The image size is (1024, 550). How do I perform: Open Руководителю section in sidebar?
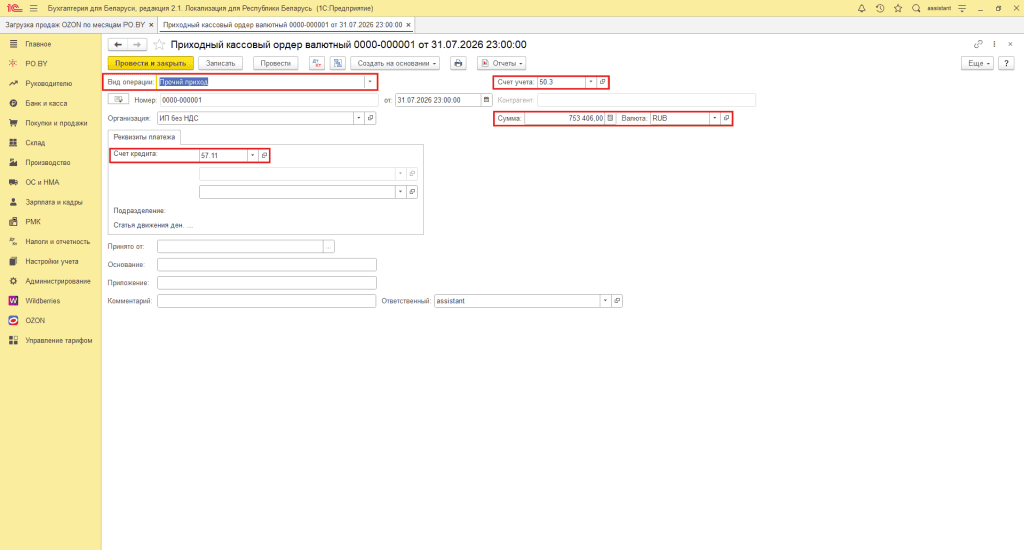(49, 84)
